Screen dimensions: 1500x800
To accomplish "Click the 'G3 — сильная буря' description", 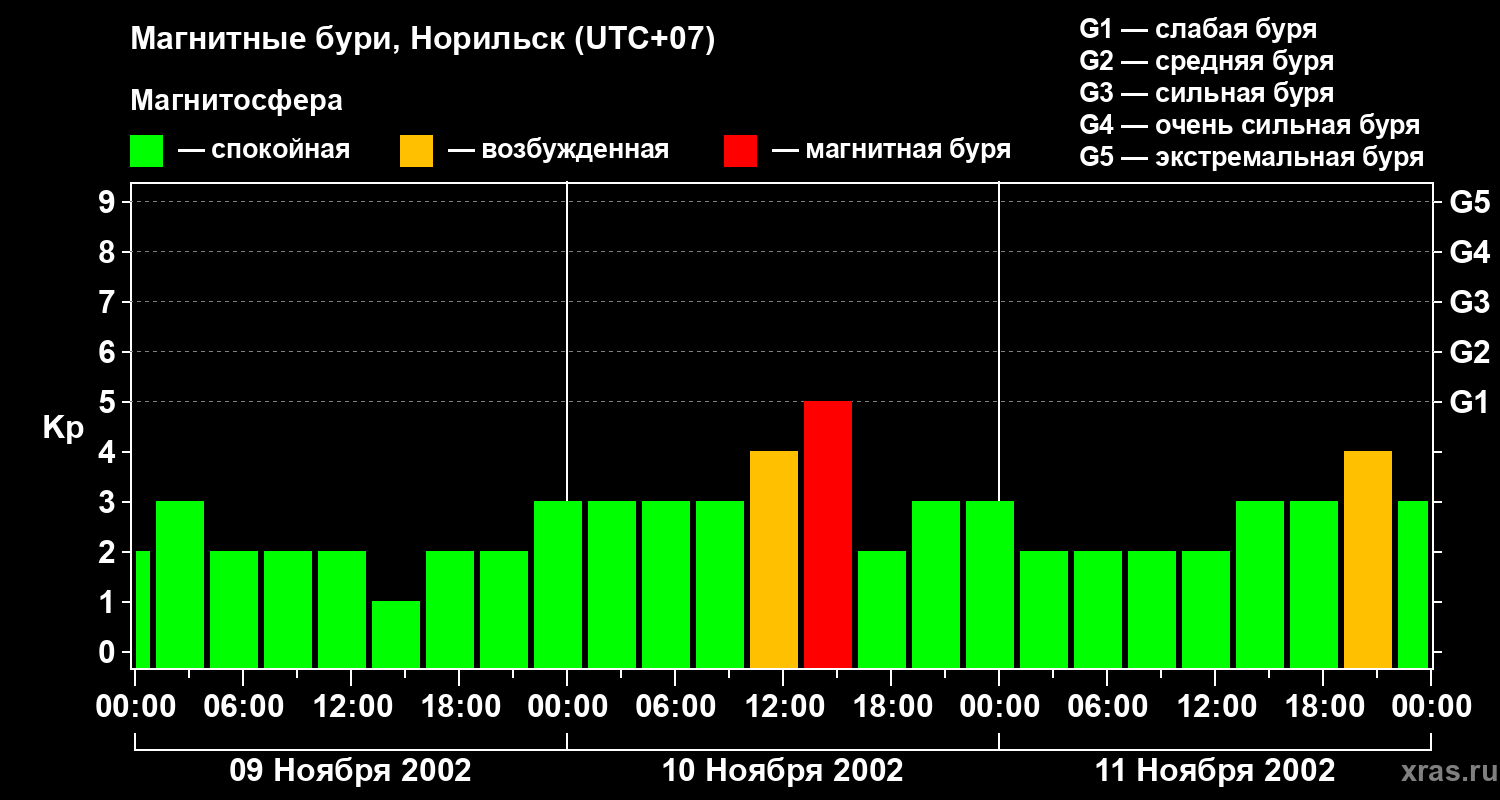I will pyautogui.click(x=1207, y=93).
